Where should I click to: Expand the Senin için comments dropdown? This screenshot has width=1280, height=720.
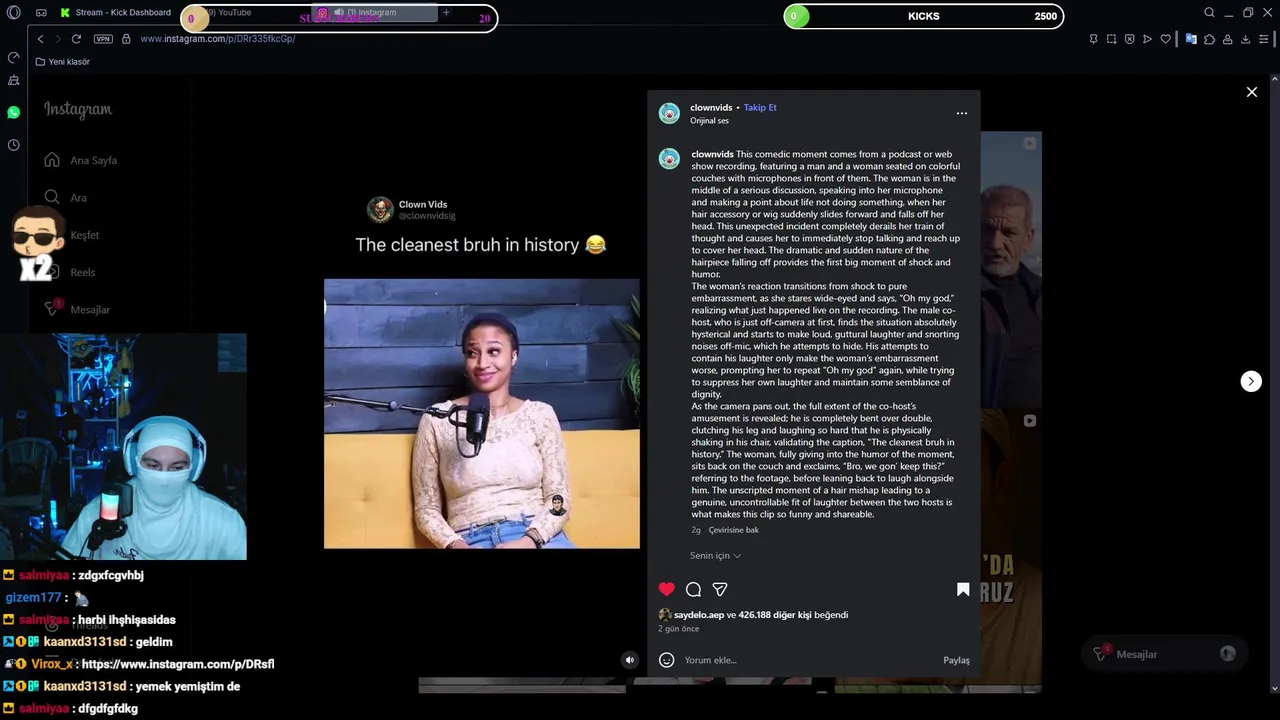[715, 556]
